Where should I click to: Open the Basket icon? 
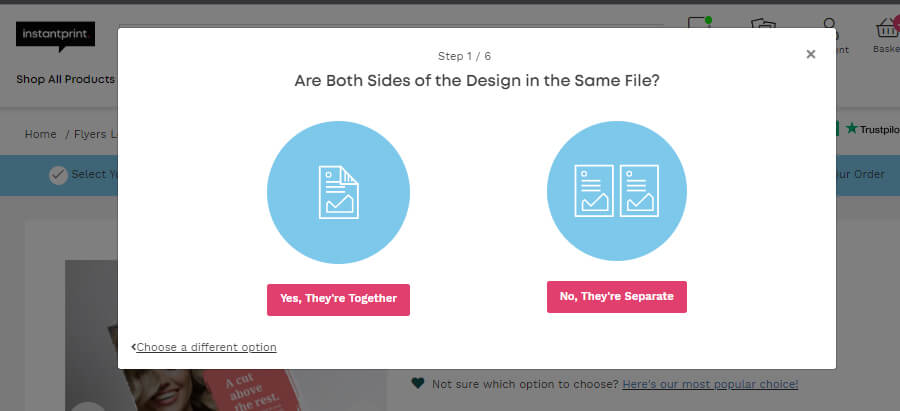pyautogui.click(x=887, y=34)
